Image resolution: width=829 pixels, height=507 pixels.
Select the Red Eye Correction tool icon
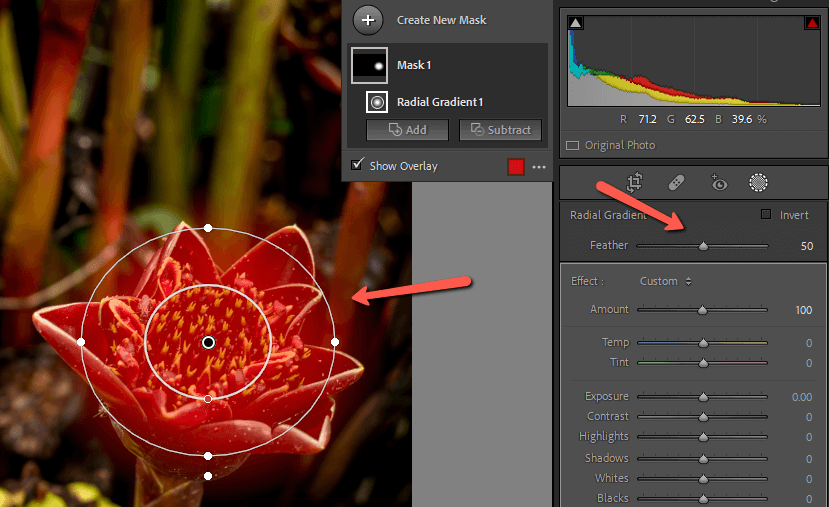pos(719,182)
